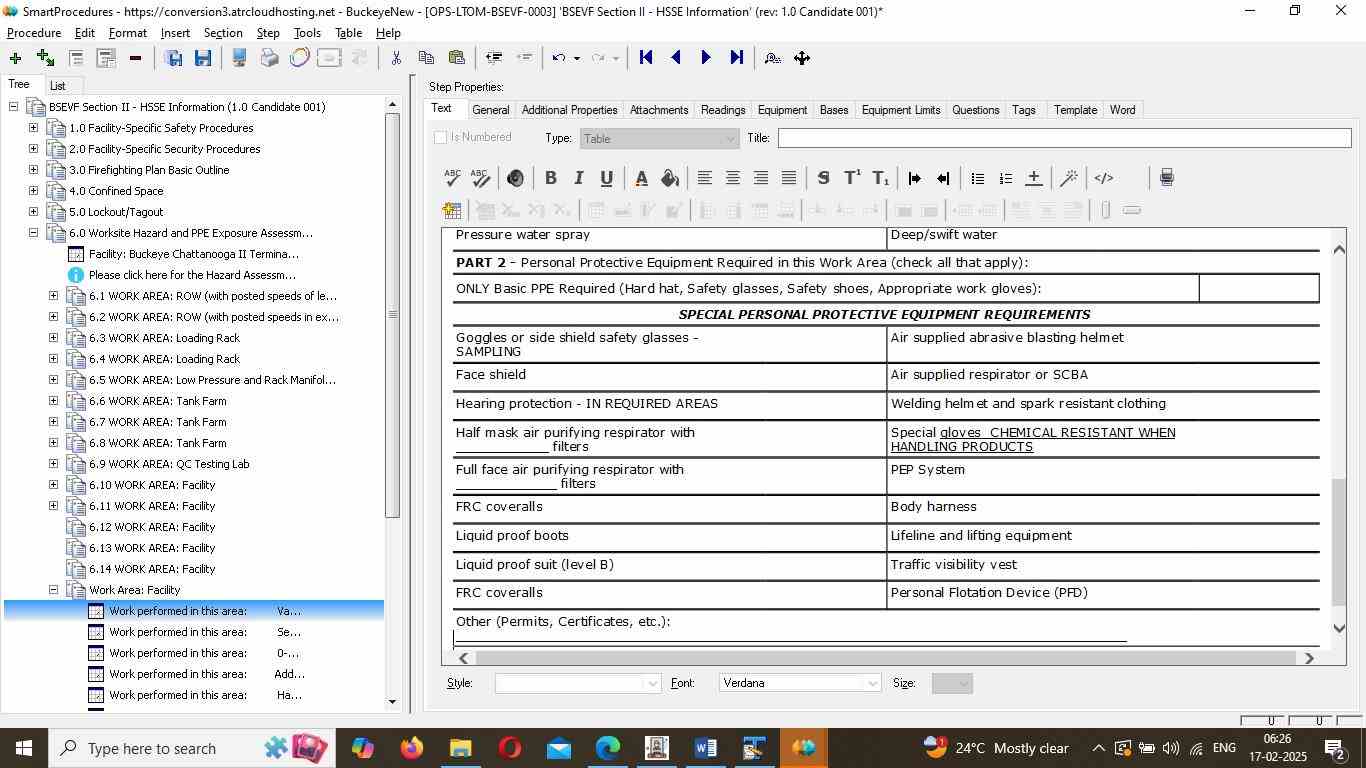This screenshot has width=1366, height=768.
Task: Open the Questions tab
Action: (x=975, y=110)
